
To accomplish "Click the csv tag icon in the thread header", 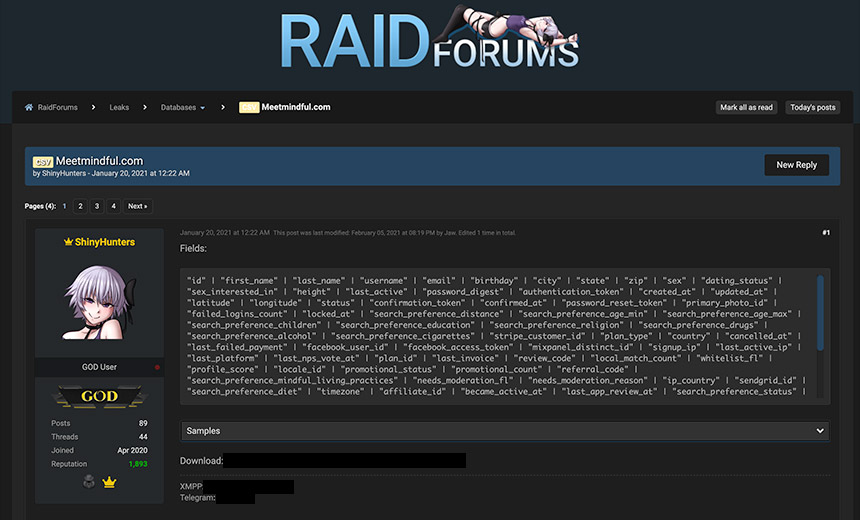I will coord(43,161).
